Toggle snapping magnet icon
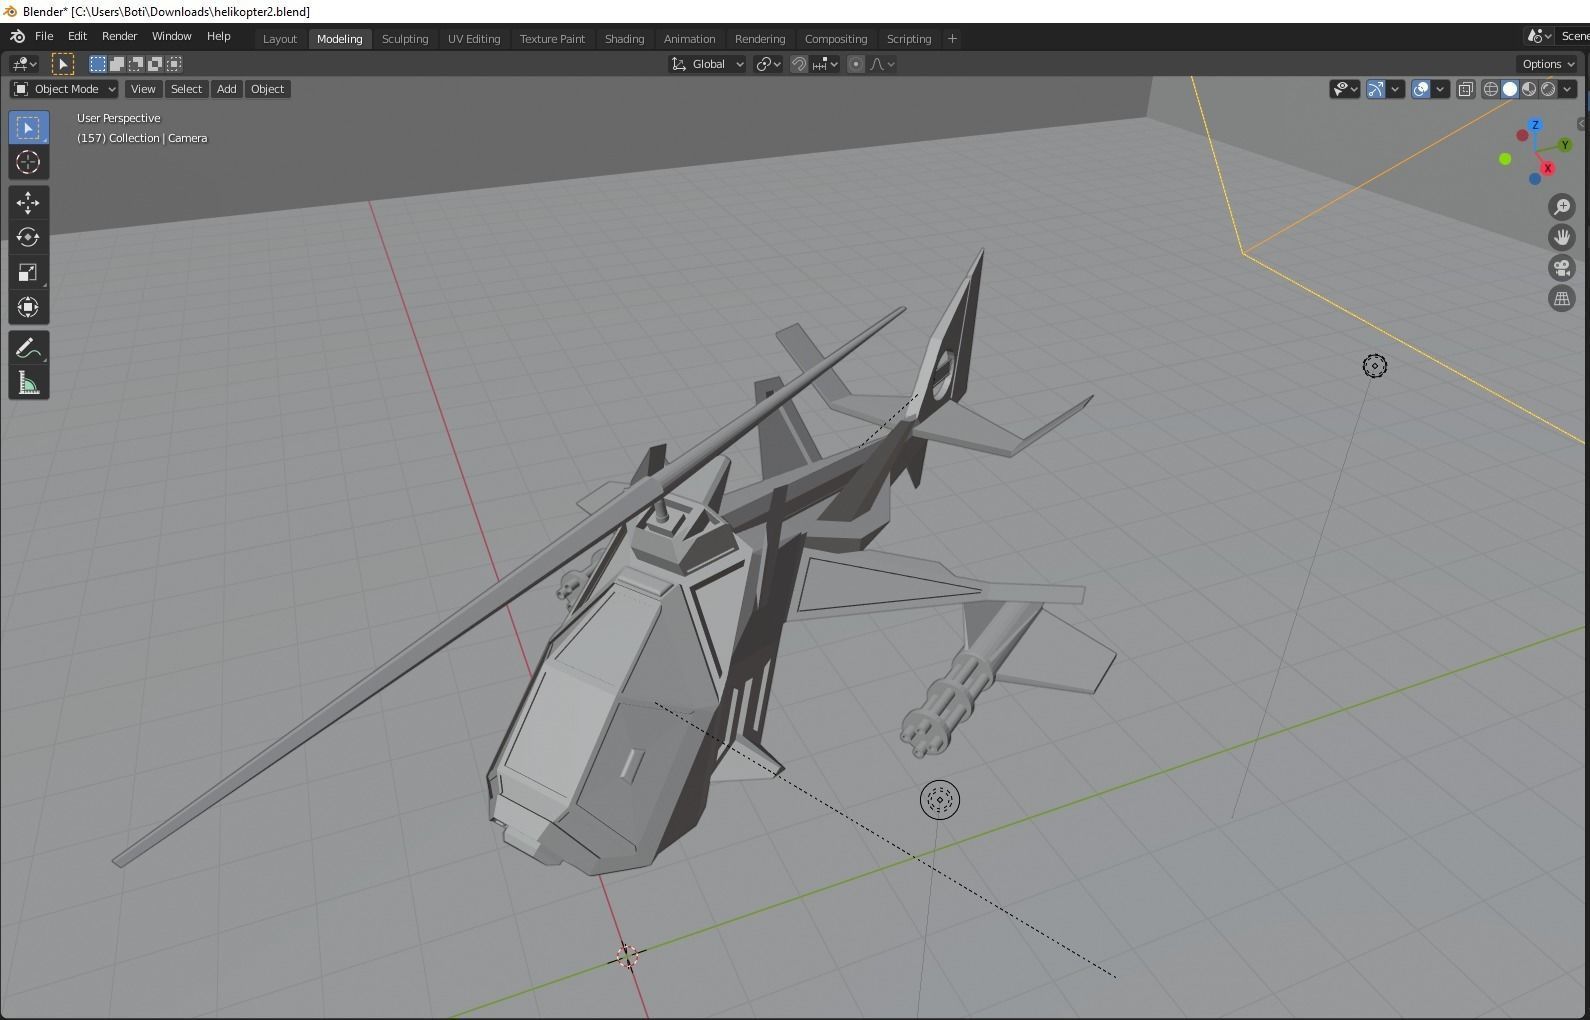This screenshot has height=1020, width=1590. tap(799, 64)
